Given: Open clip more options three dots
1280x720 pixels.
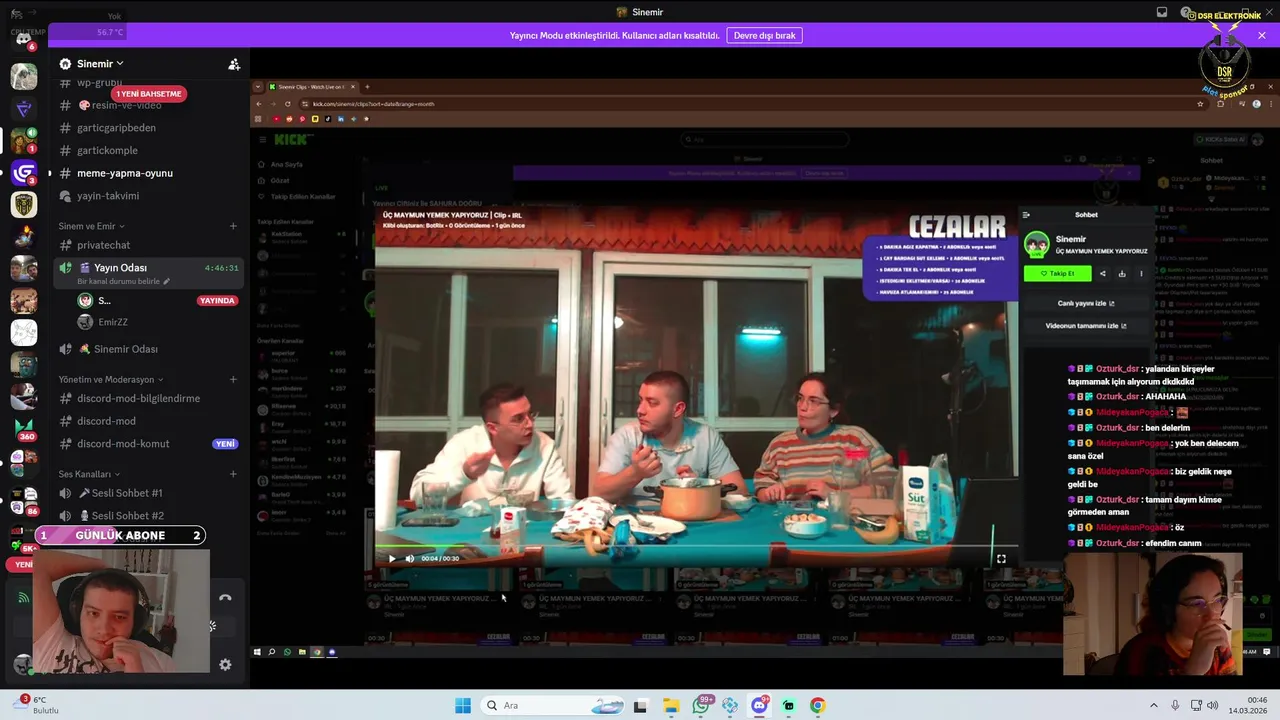Looking at the screenshot, I should (x=1141, y=274).
